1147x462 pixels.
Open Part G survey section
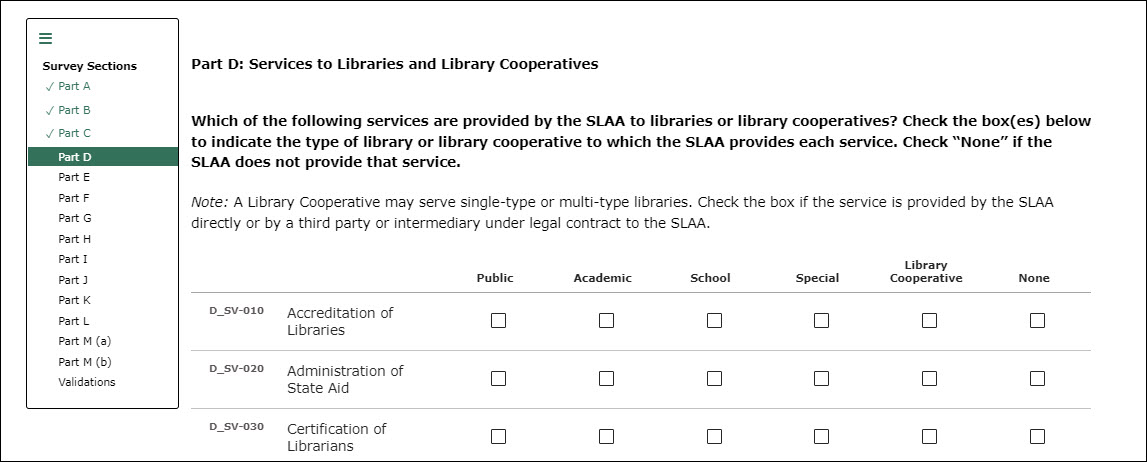74,218
